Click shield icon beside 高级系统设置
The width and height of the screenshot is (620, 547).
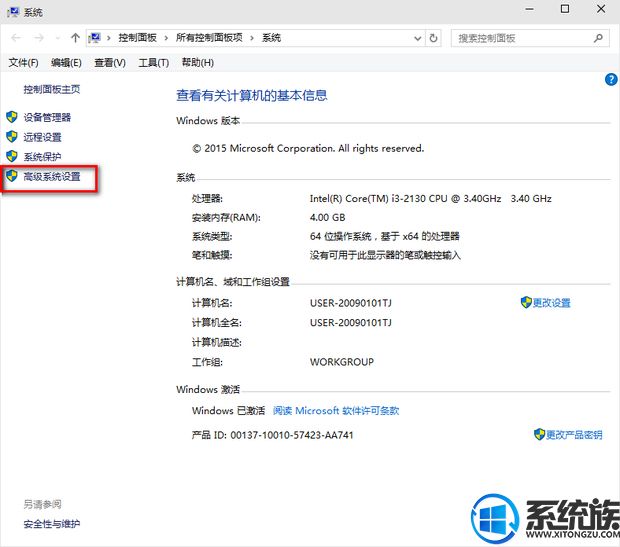[12, 176]
